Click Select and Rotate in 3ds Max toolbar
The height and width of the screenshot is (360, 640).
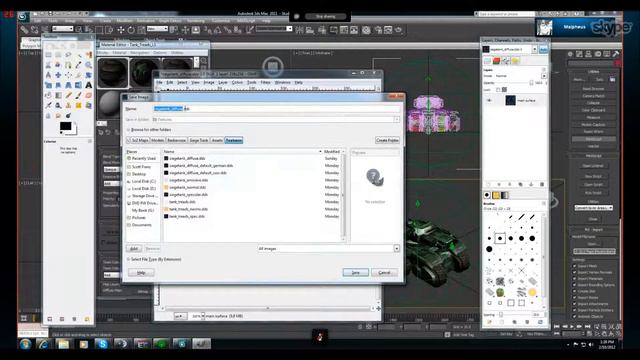pyautogui.click(x=131, y=30)
